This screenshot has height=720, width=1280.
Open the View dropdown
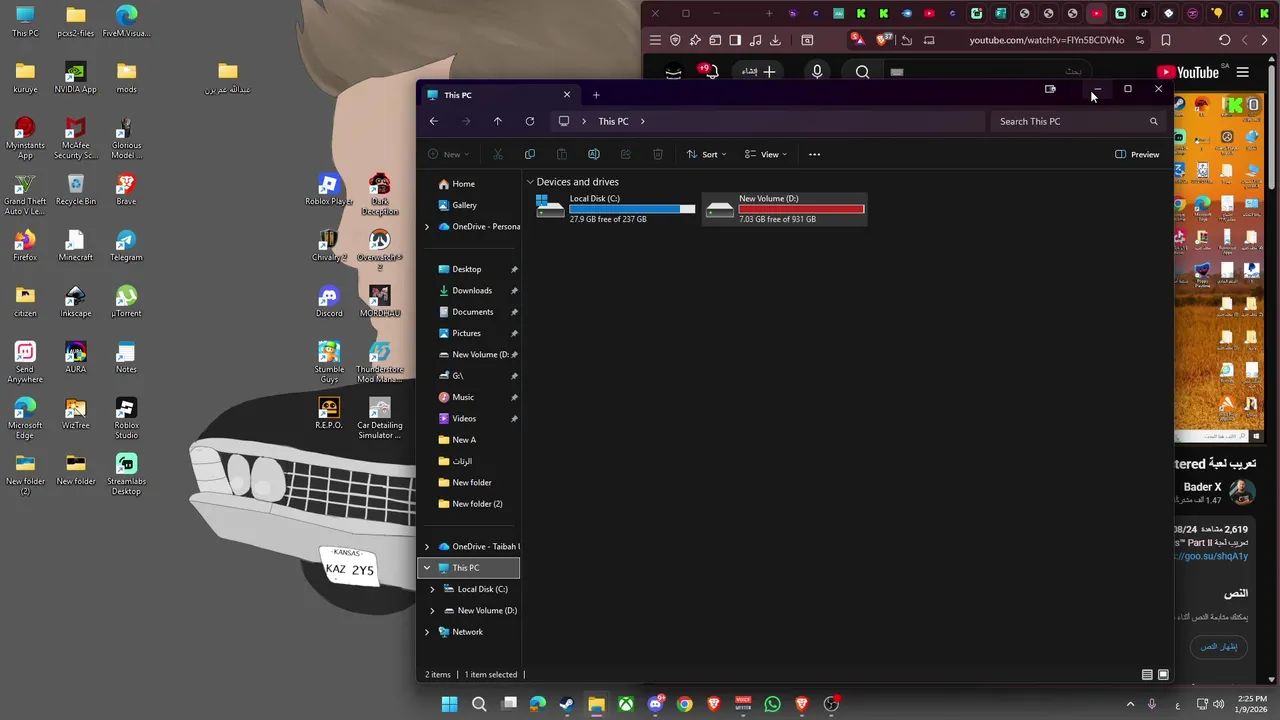point(766,154)
